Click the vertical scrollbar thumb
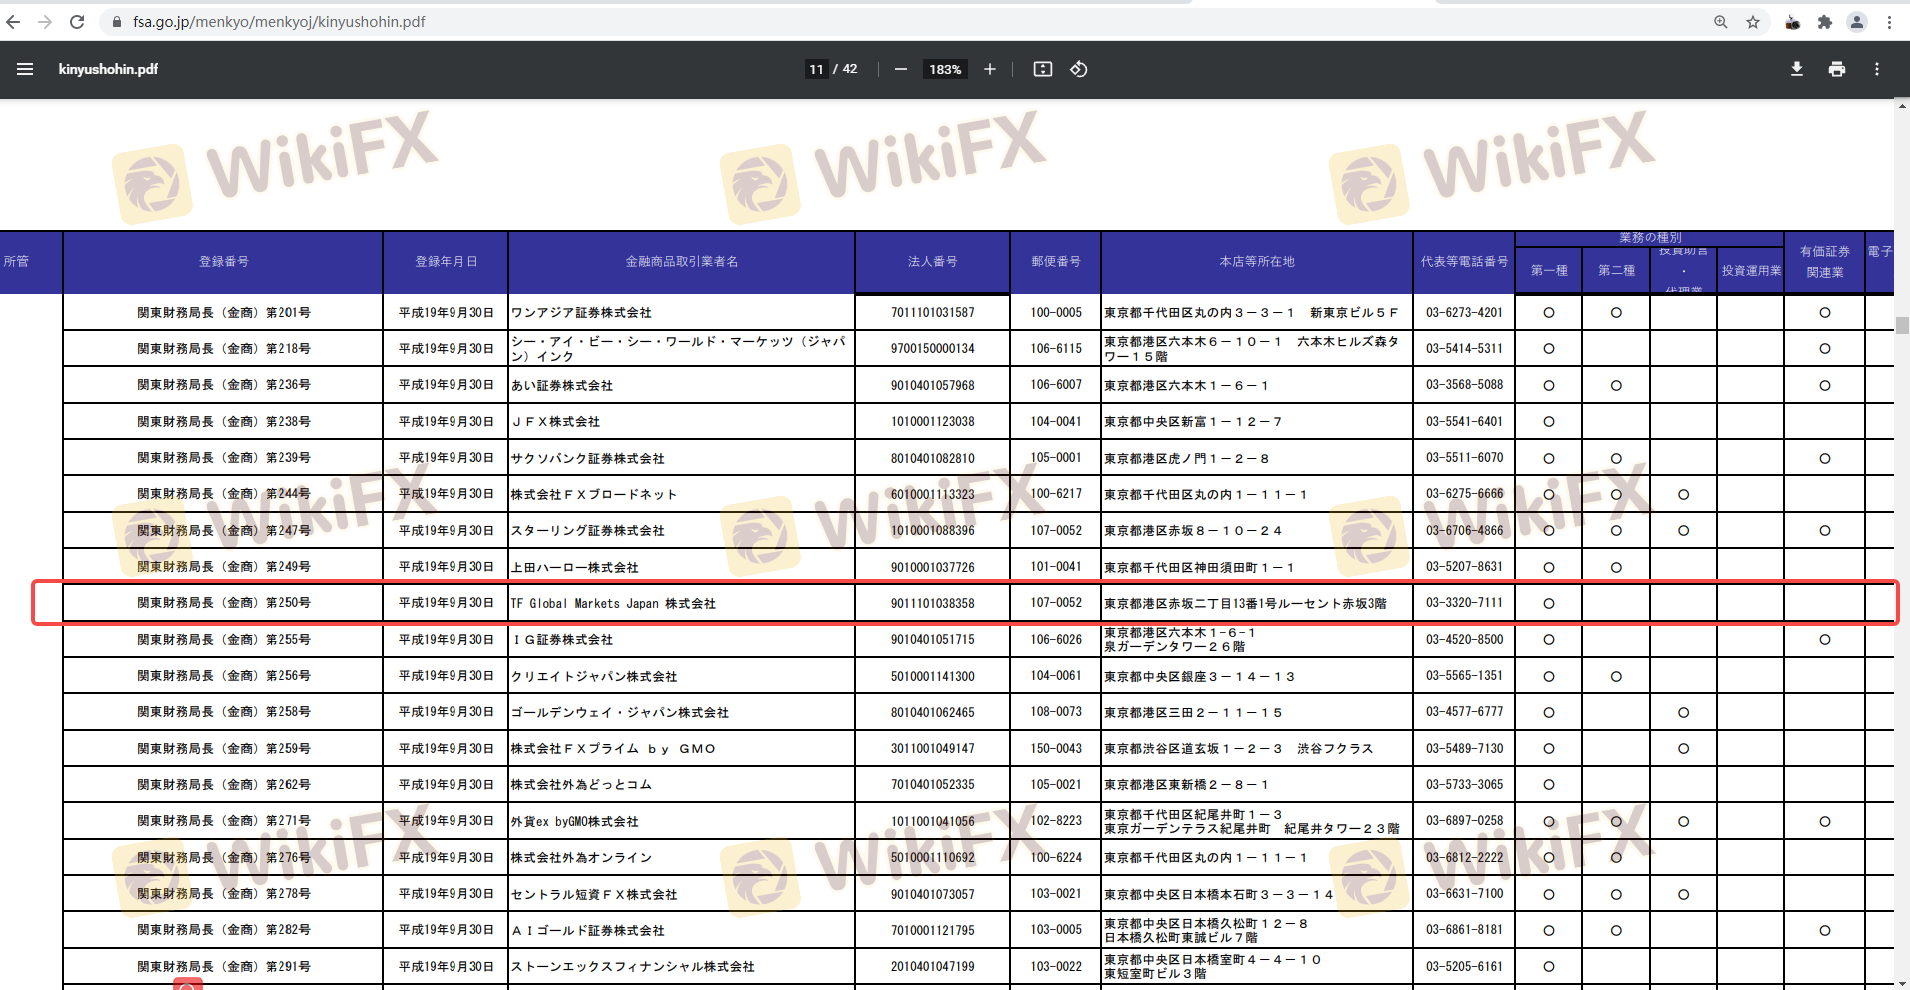1910x990 pixels. click(x=1902, y=325)
